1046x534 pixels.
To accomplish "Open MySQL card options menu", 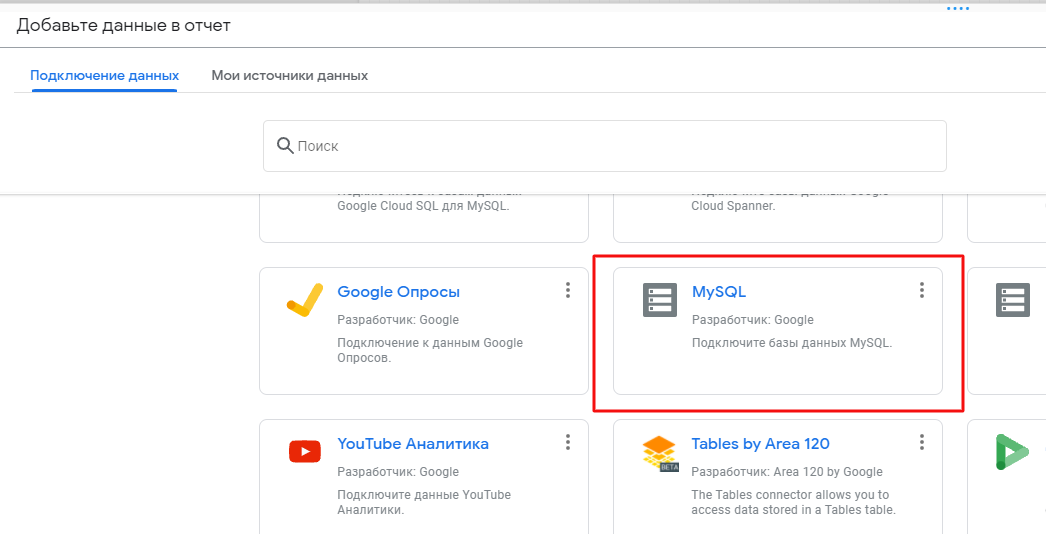I will (x=922, y=290).
